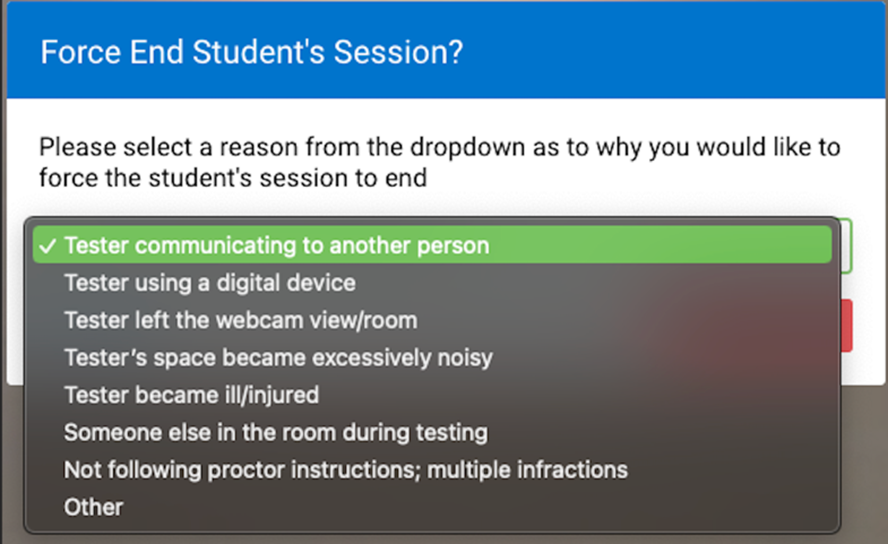Click the red button peeking behind the dropdown

[x=846, y=325]
